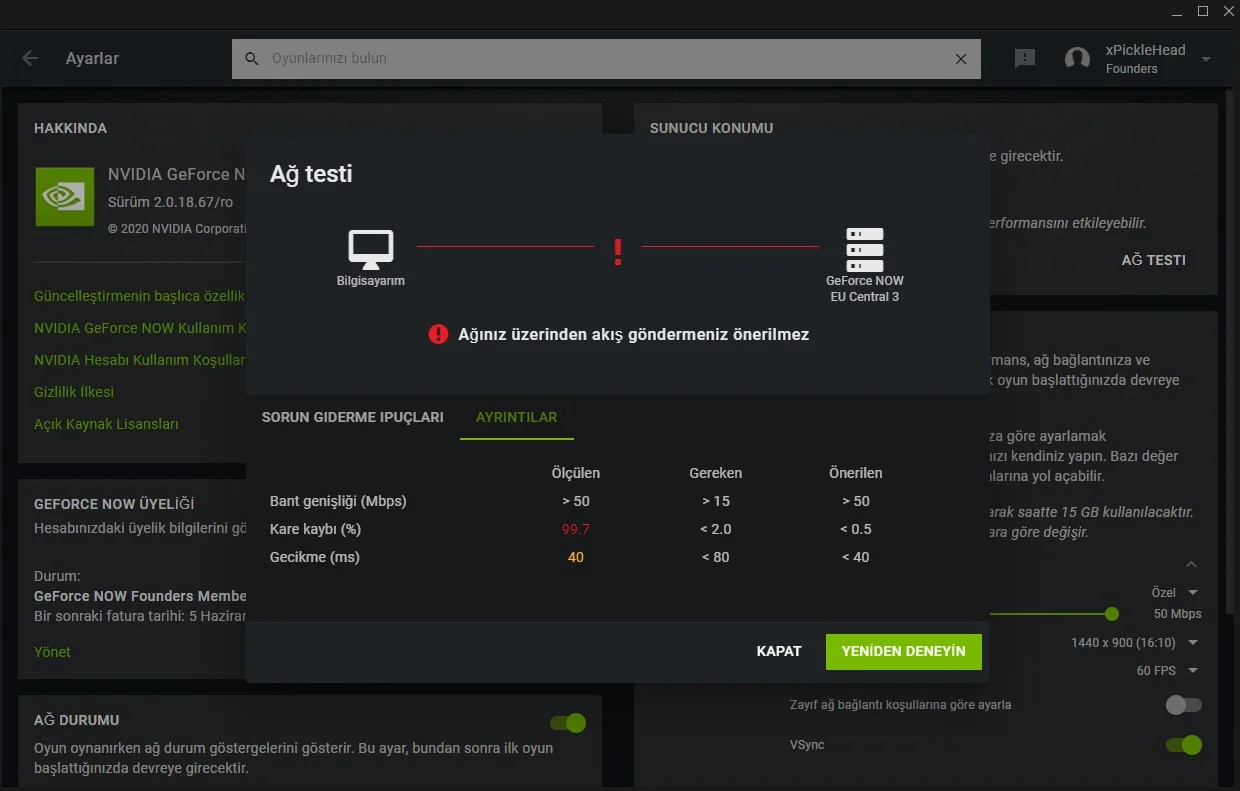Select the Ayrıntılar tab

tap(517, 417)
